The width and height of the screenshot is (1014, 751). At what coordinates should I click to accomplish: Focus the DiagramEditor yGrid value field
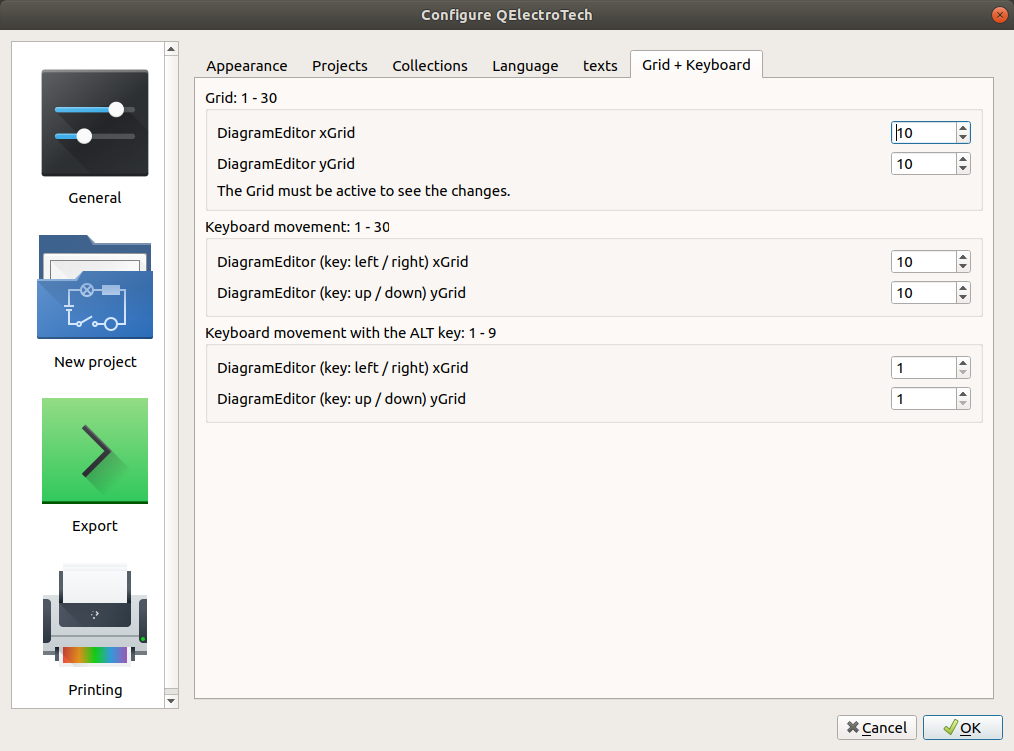tap(923, 164)
